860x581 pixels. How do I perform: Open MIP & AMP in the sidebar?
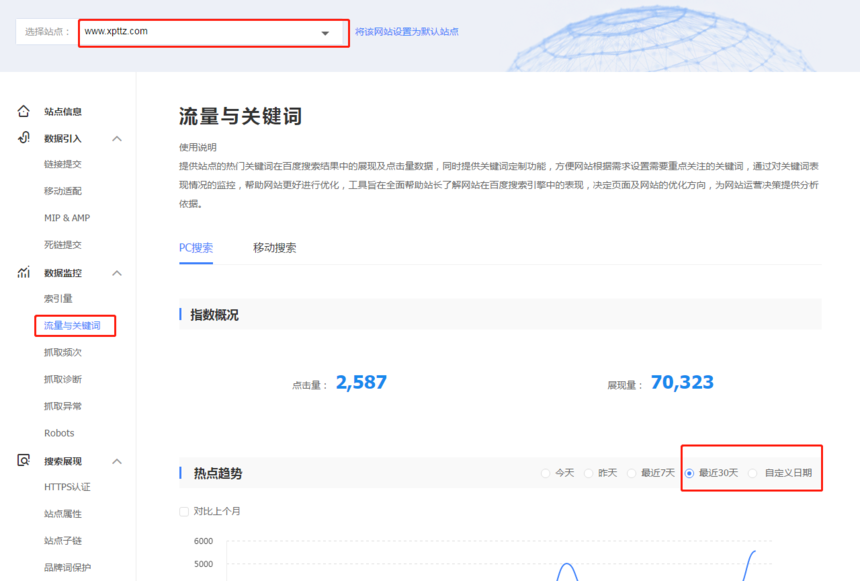67,218
